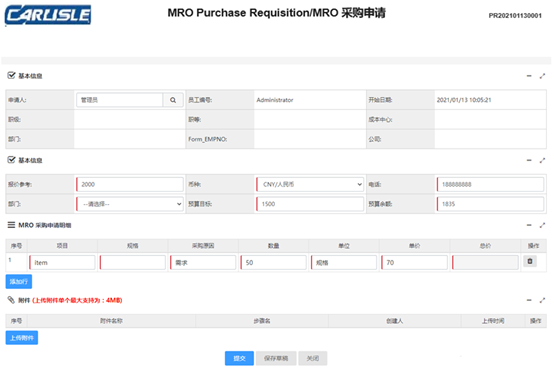Open the 部门 department dropdown showing --请选择--
Image resolution: width=554 pixels, height=374 pixels.
coord(130,204)
